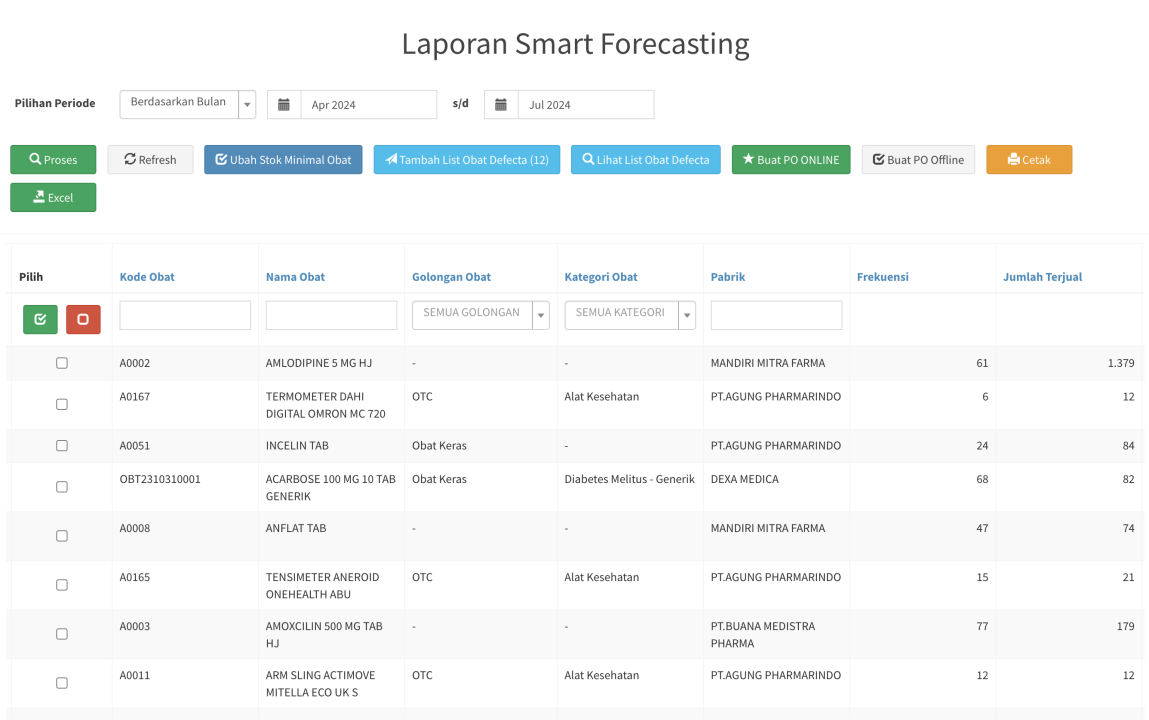Tick the checkbox for INCELIN TAB row
The width and height of the screenshot is (1149, 720).
tap(62, 446)
